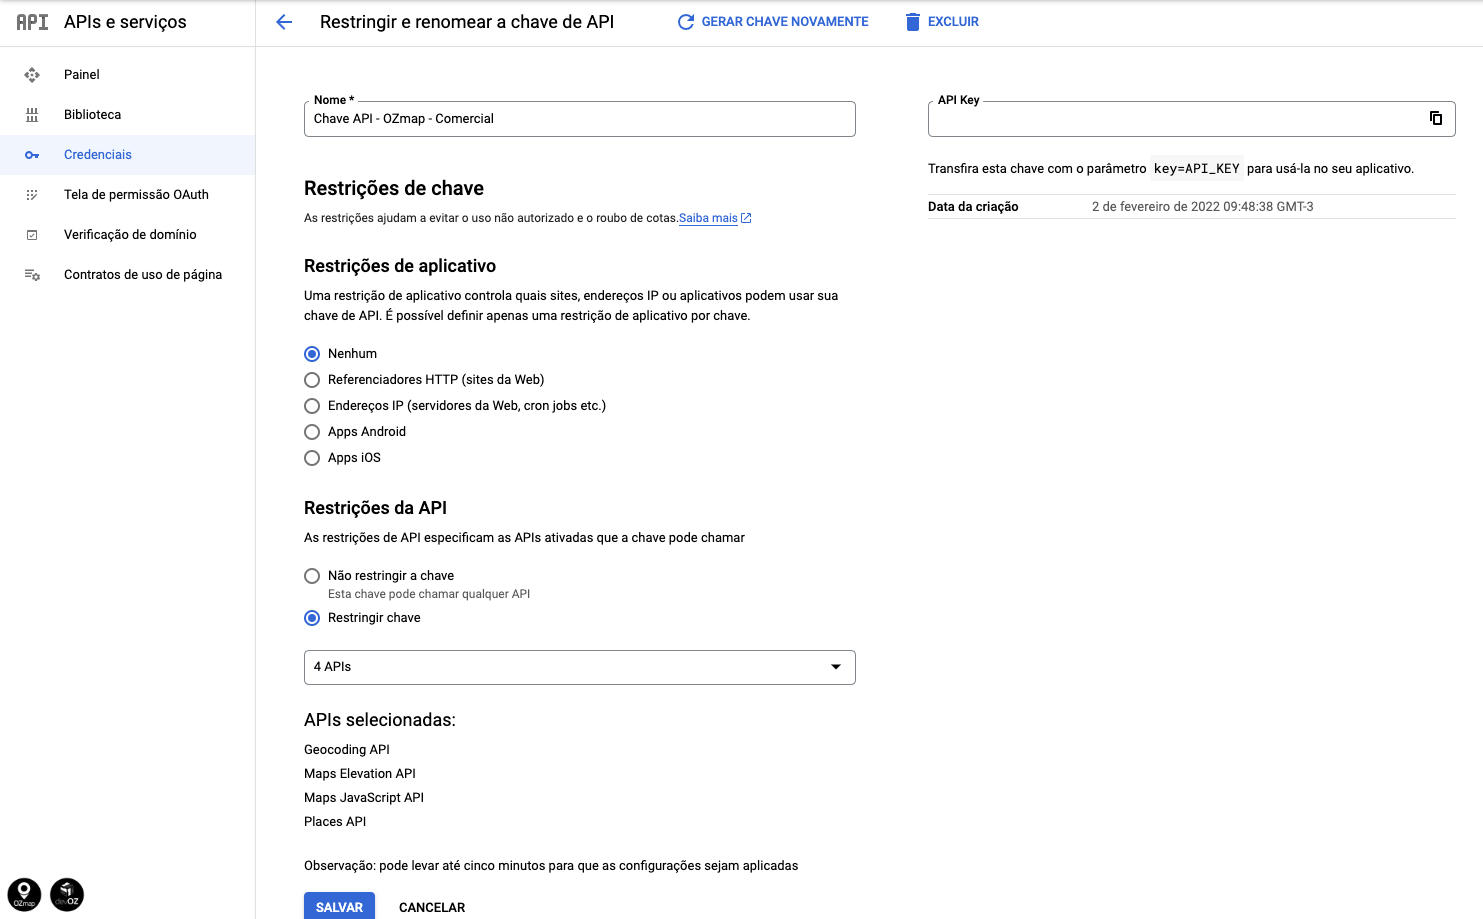Open Contratos de uso de página

(x=128, y=275)
